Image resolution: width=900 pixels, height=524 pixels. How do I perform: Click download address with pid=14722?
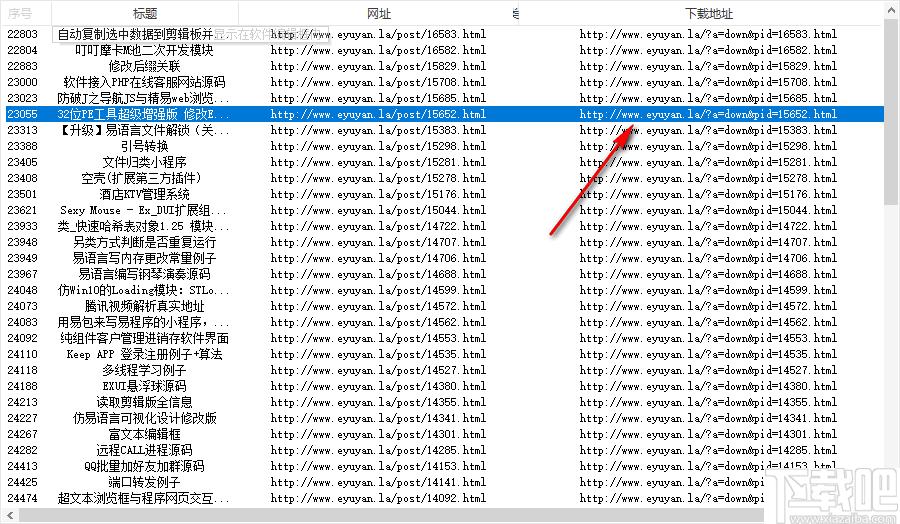708,226
